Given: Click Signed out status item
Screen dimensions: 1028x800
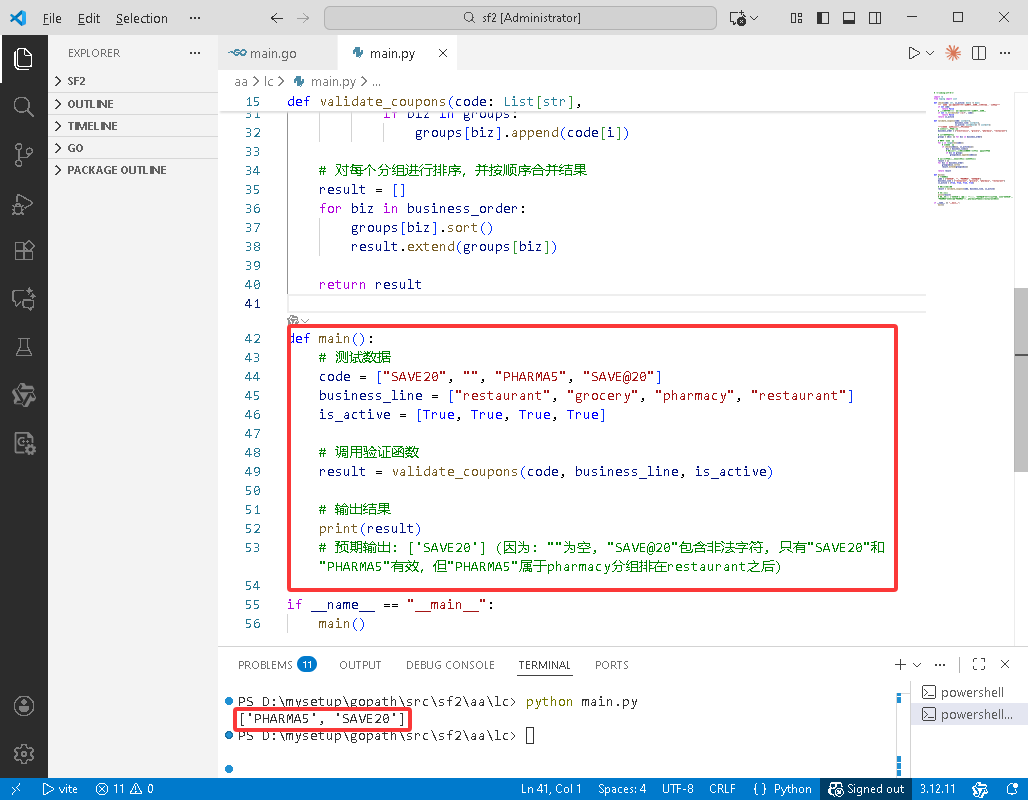Looking at the screenshot, I should coord(866,789).
